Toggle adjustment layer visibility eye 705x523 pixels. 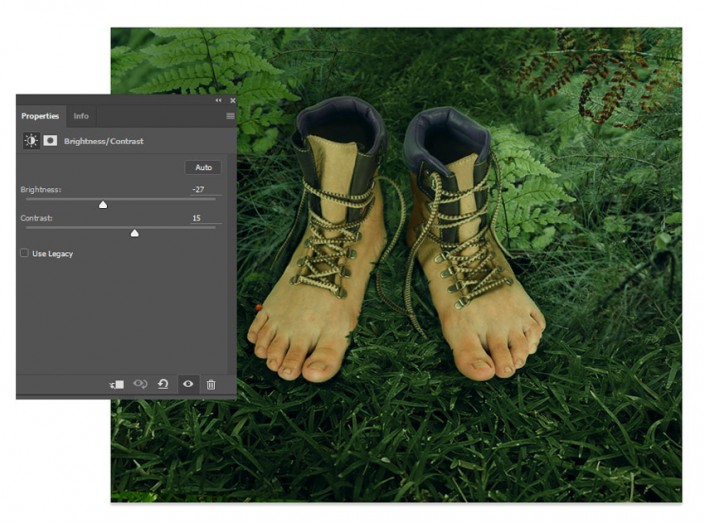click(x=188, y=384)
